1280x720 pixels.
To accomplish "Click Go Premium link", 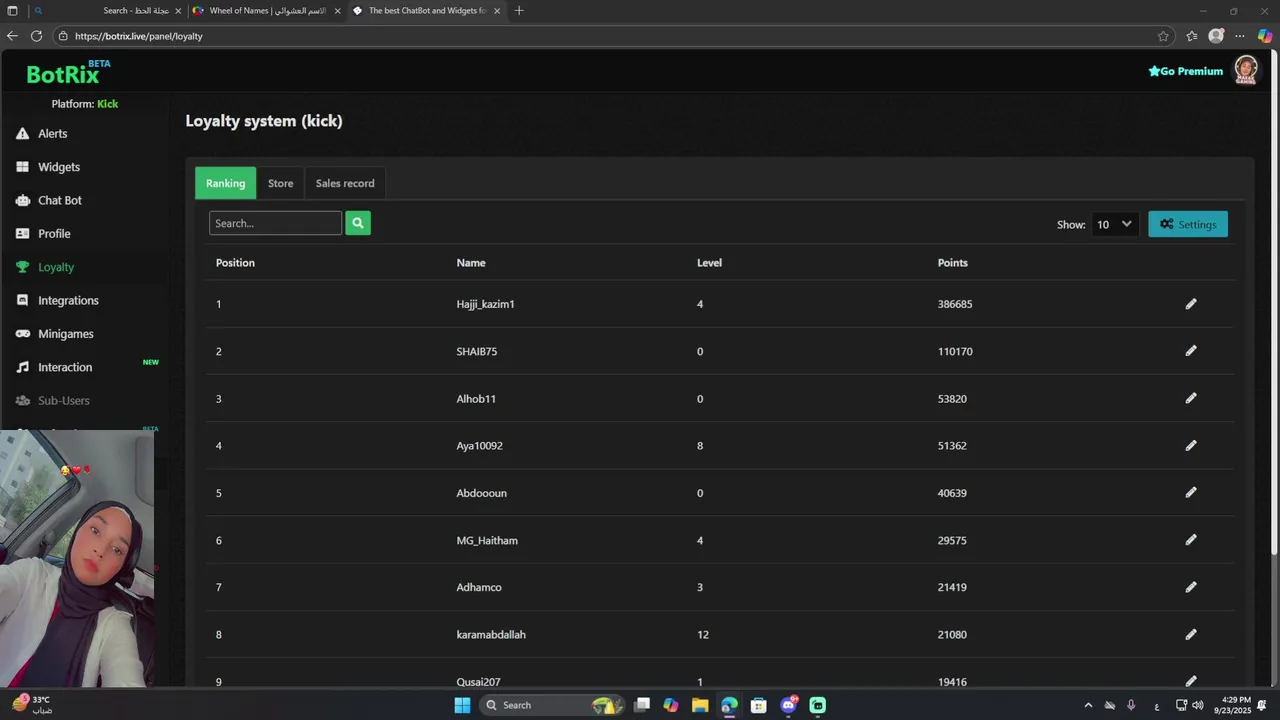I will (1186, 71).
